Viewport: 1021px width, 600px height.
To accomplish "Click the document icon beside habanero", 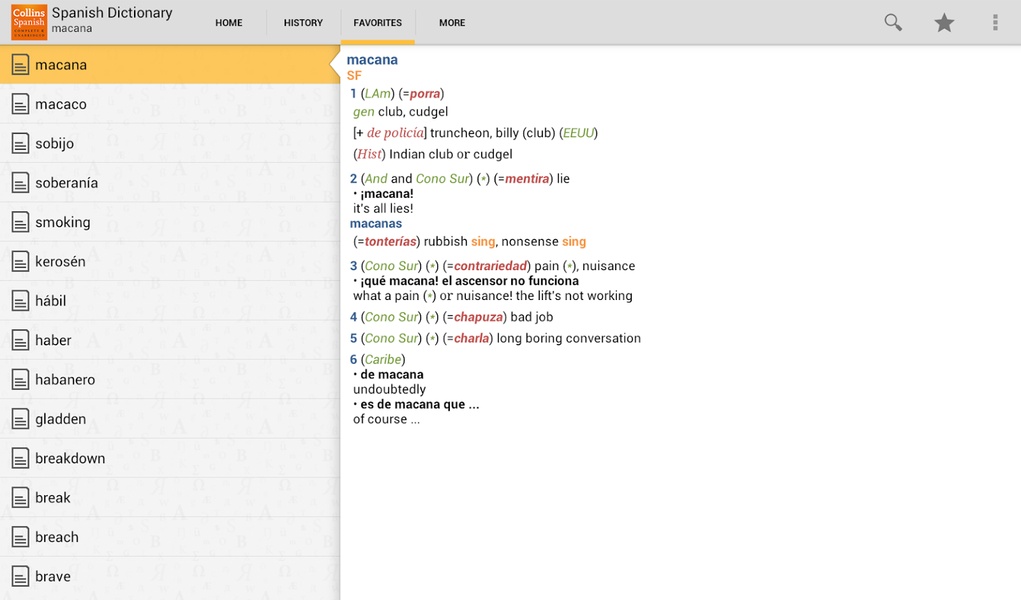I will tap(20, 380).
